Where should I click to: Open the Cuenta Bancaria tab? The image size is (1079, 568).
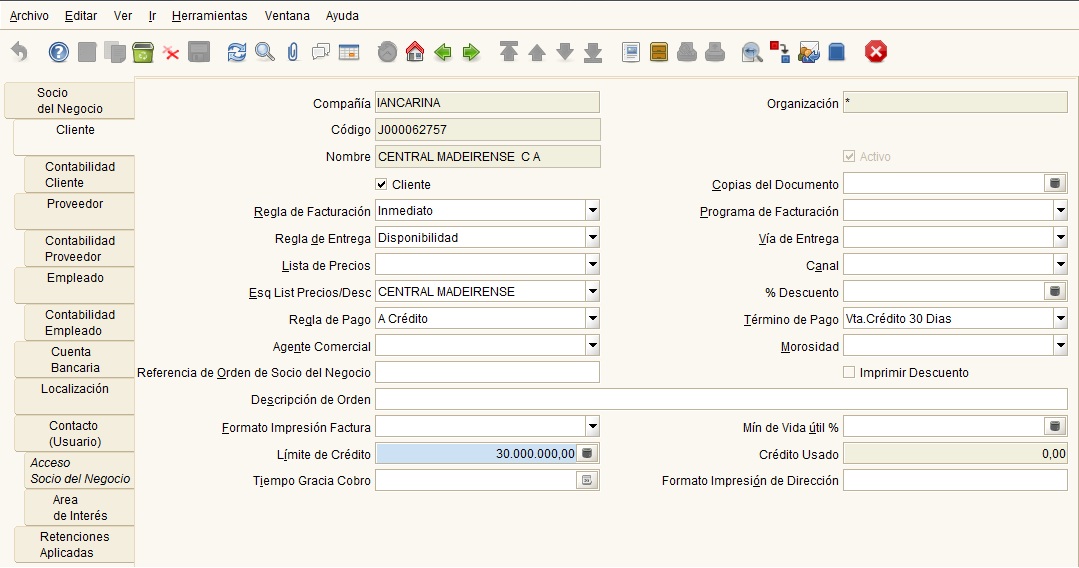click(74, 359)
